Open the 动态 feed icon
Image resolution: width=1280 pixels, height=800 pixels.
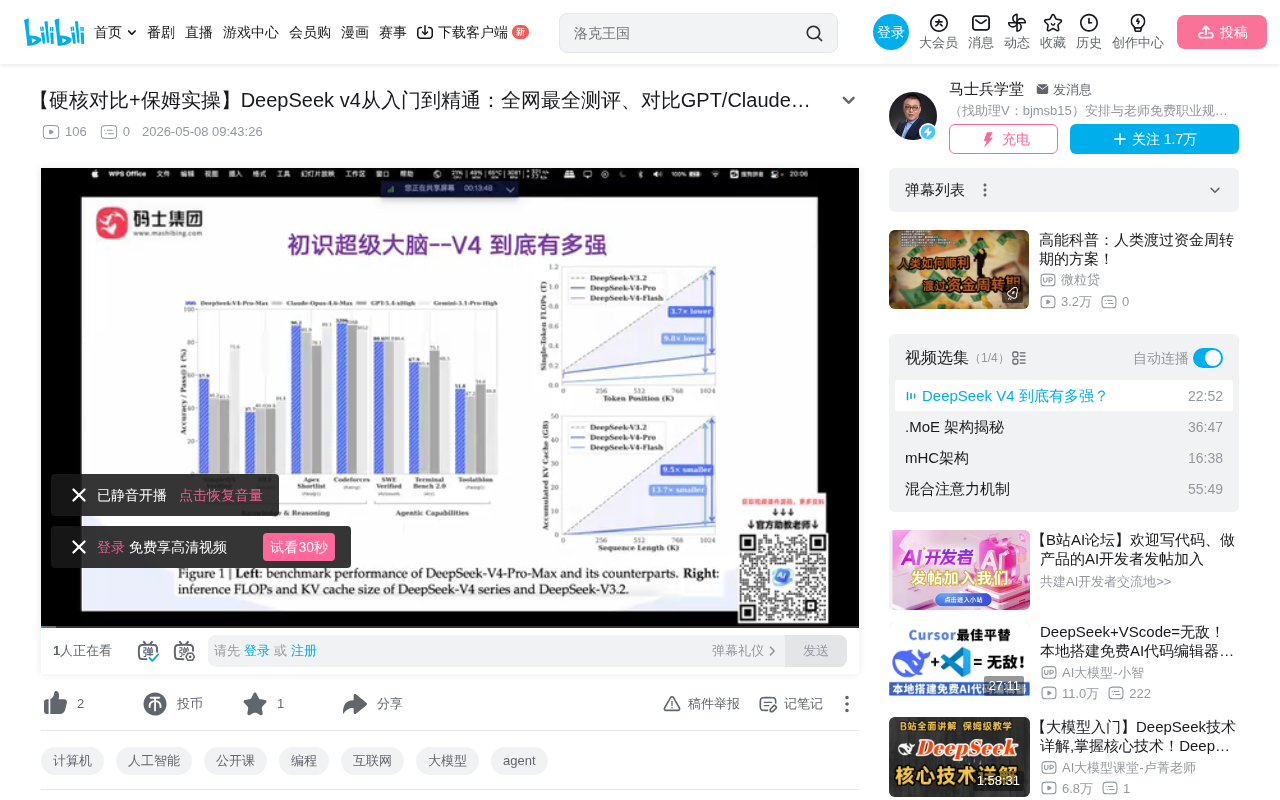point(1017,23)
